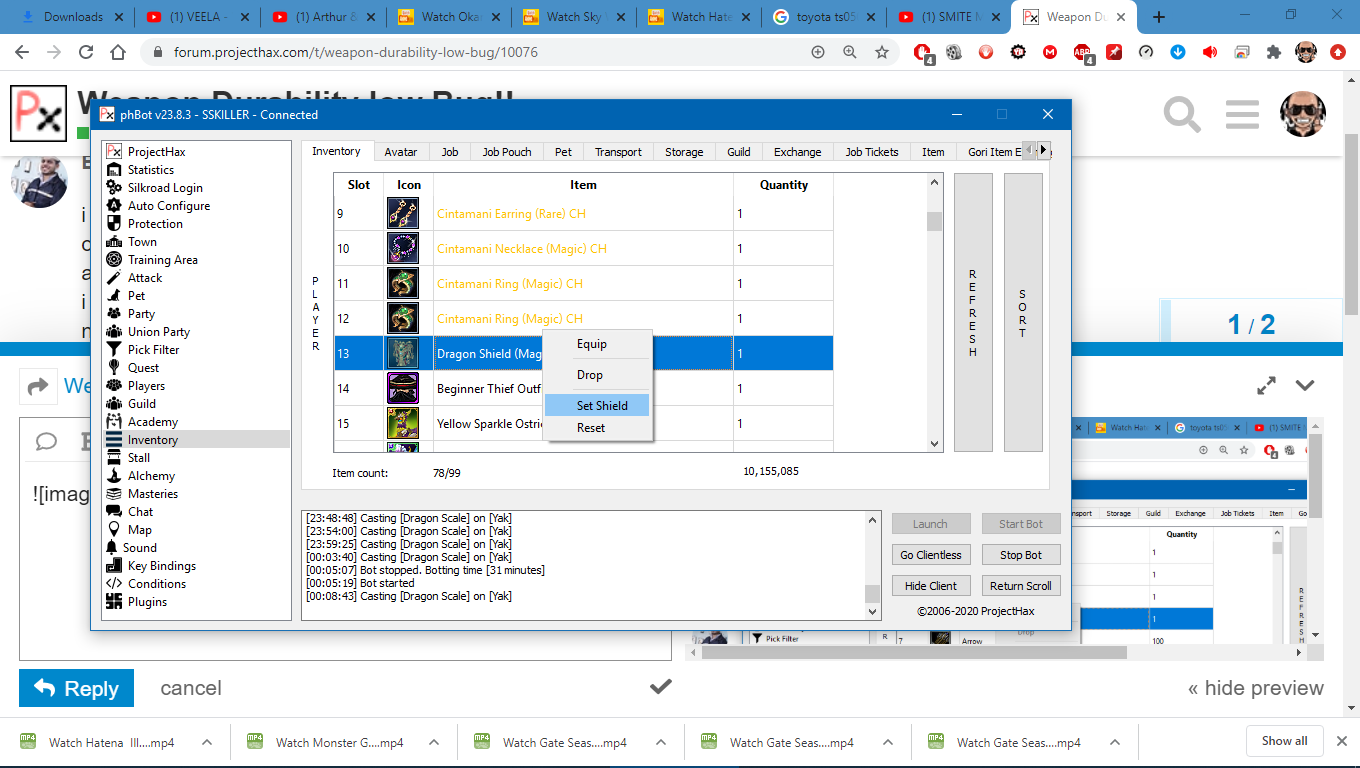This screenshot has height=768, width=1360.
Task: Click the Cintamani Necklace item icon
Action: (402, 248)
